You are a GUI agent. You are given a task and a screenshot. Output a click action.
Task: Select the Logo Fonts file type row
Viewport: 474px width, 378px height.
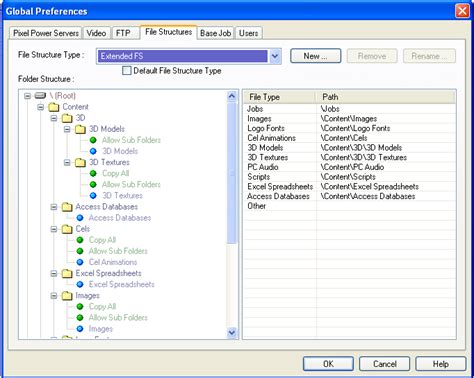(350, 128)
